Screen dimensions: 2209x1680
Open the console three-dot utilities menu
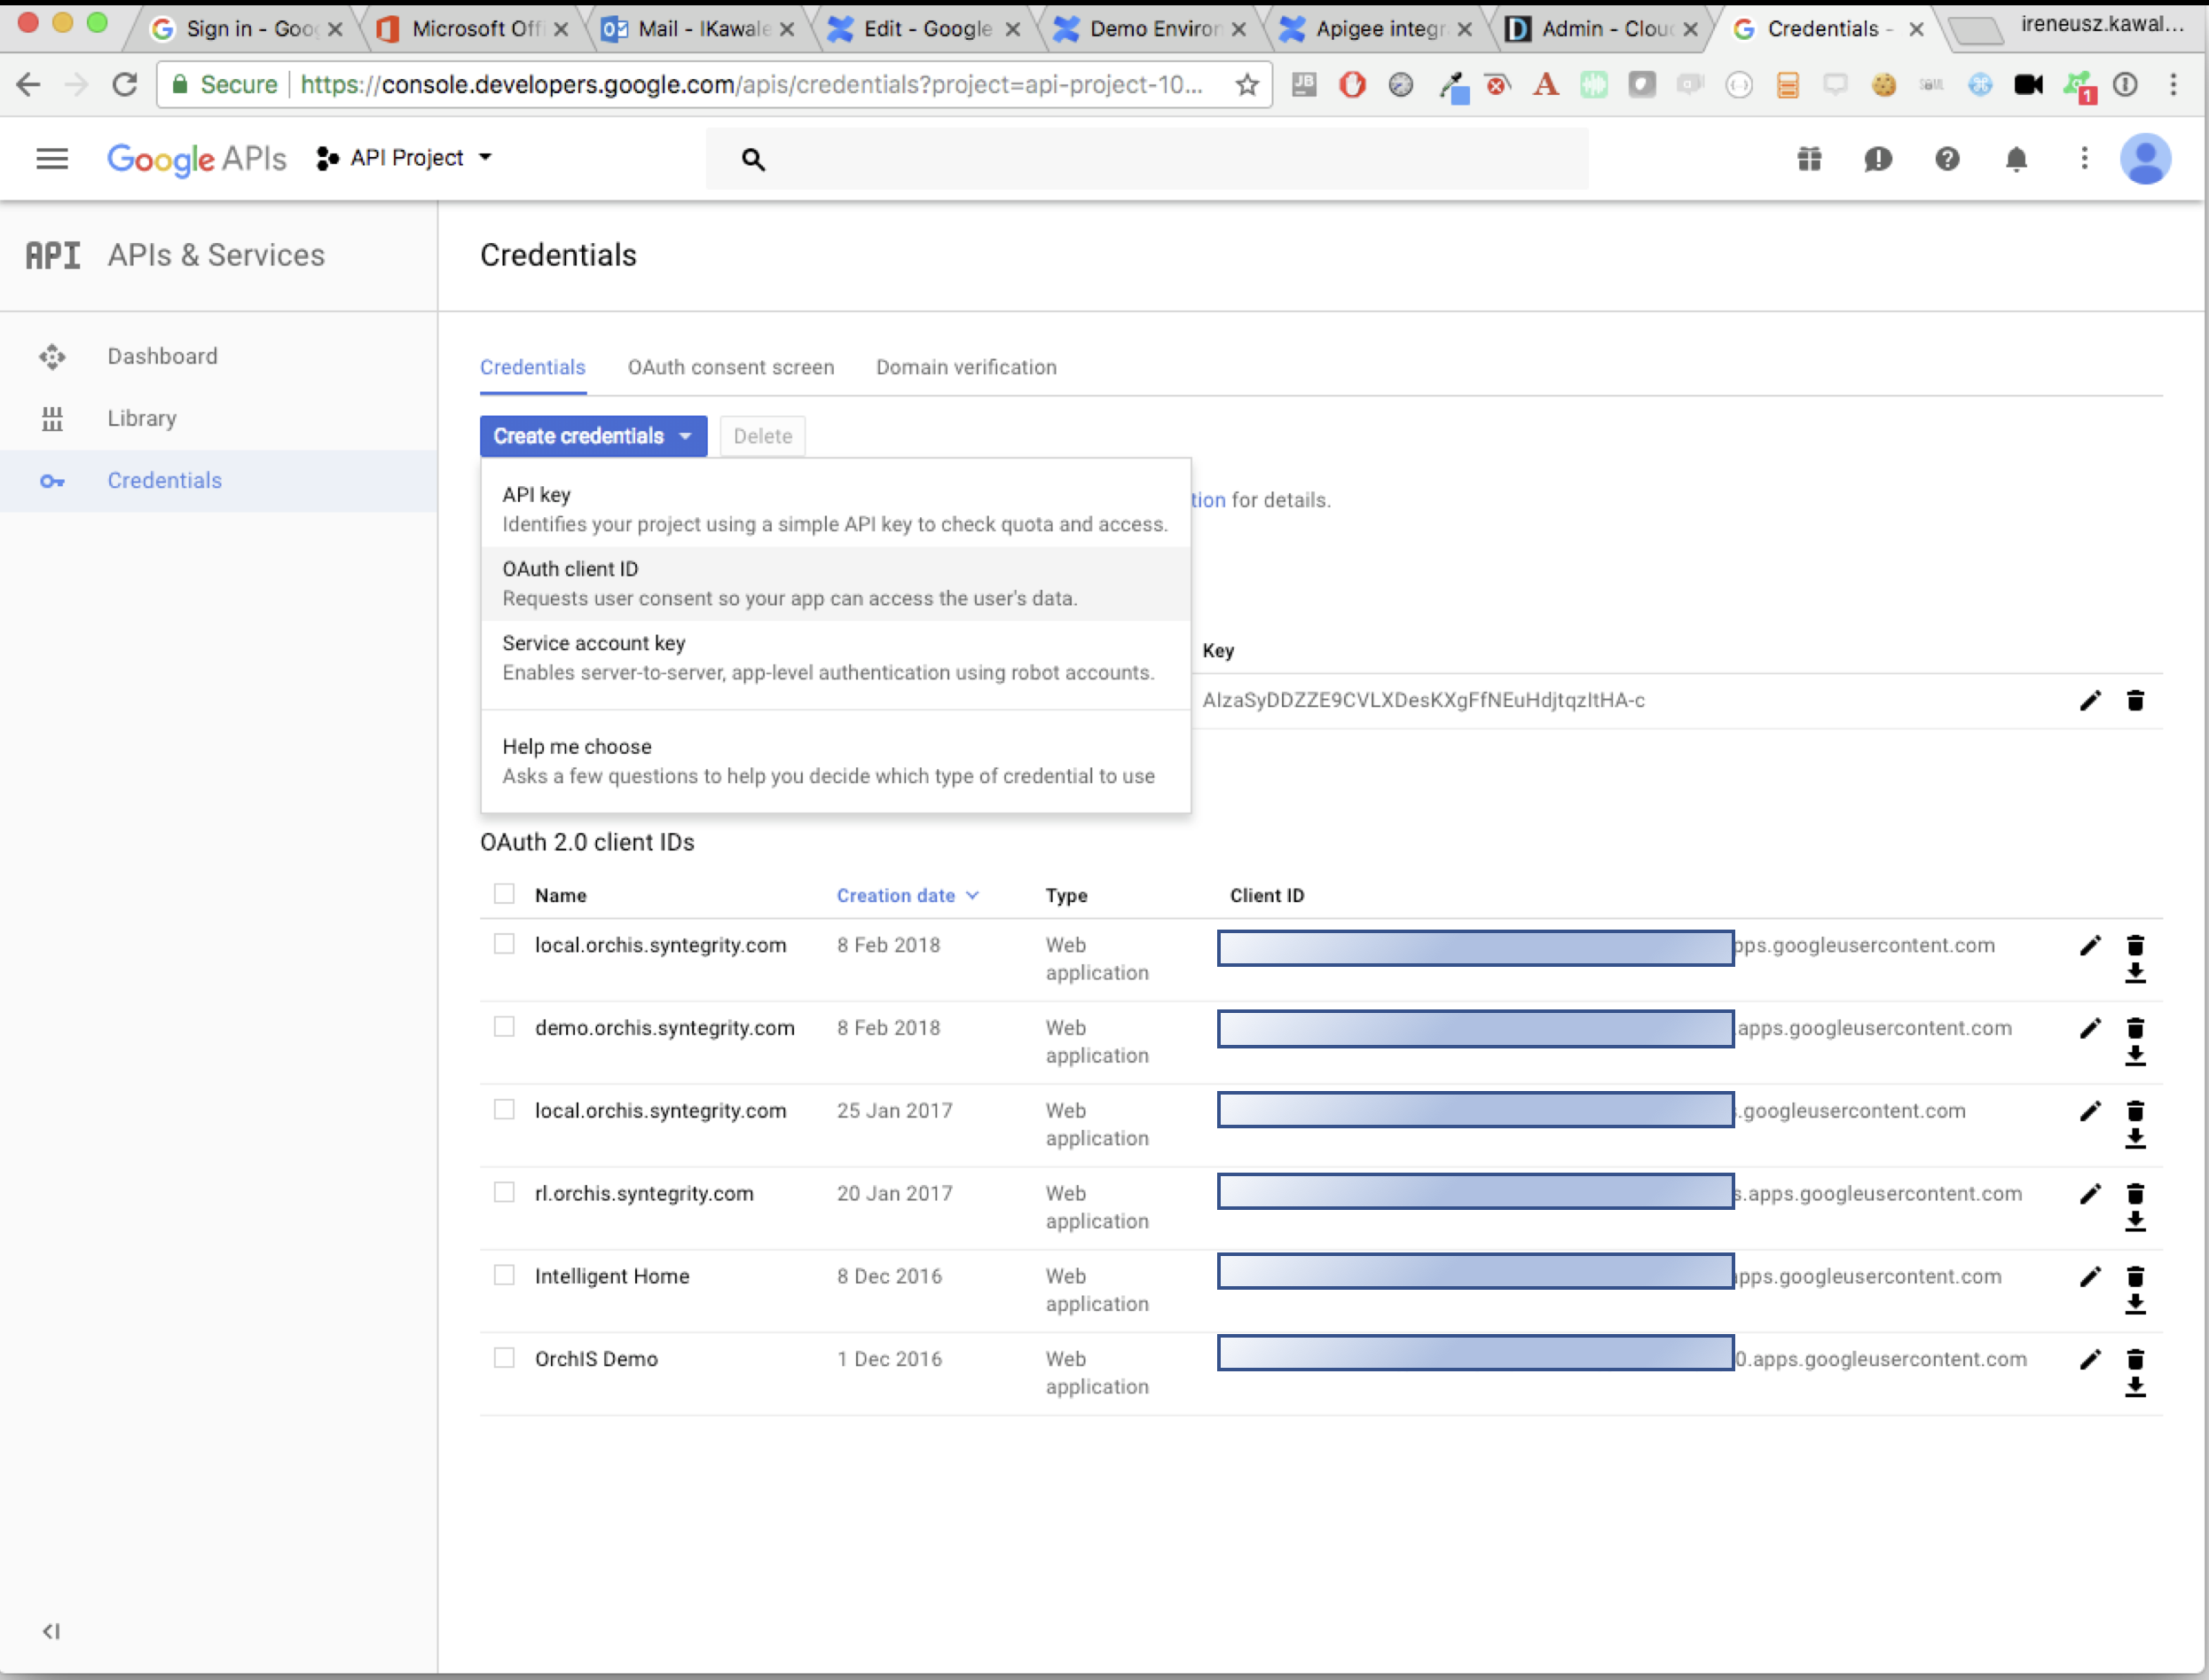(2084, 158)
